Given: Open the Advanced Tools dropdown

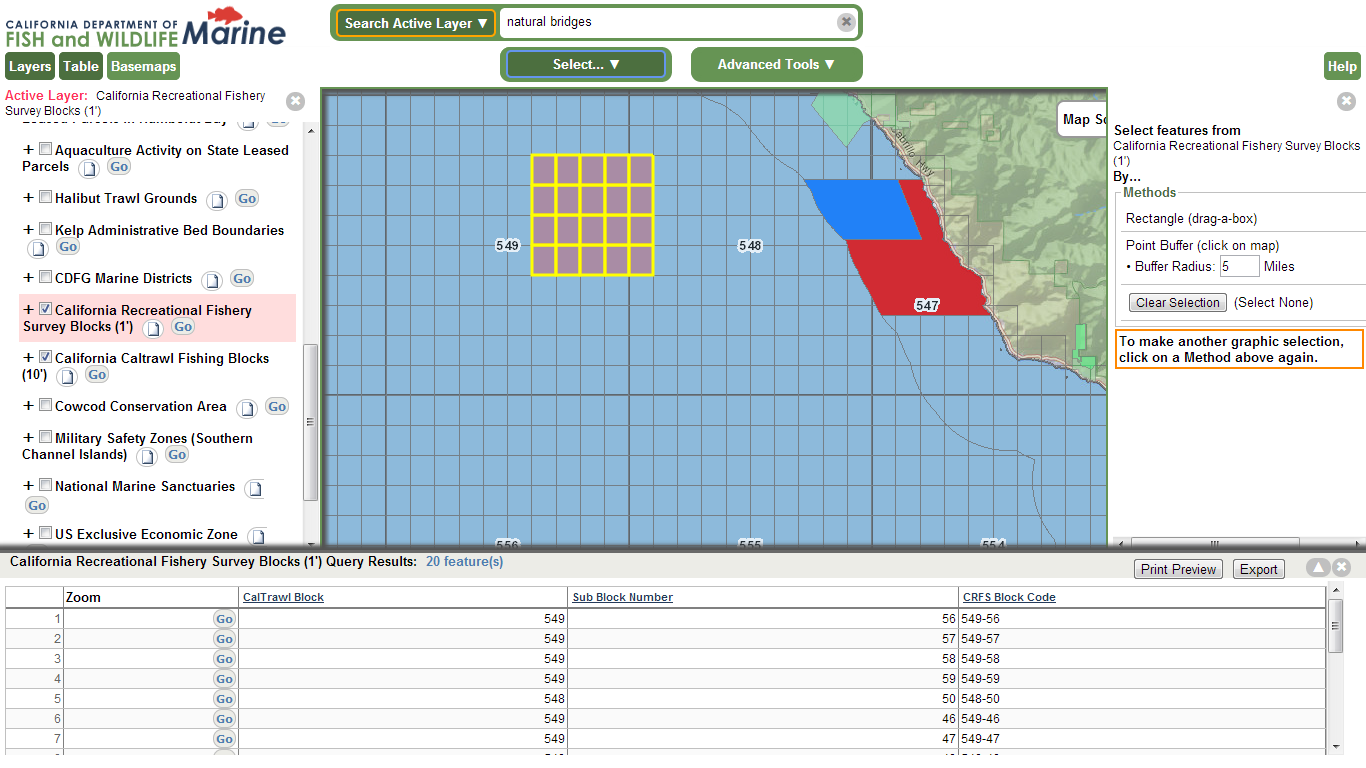Looking at the screenshot, I should click(x=776, y=64).
